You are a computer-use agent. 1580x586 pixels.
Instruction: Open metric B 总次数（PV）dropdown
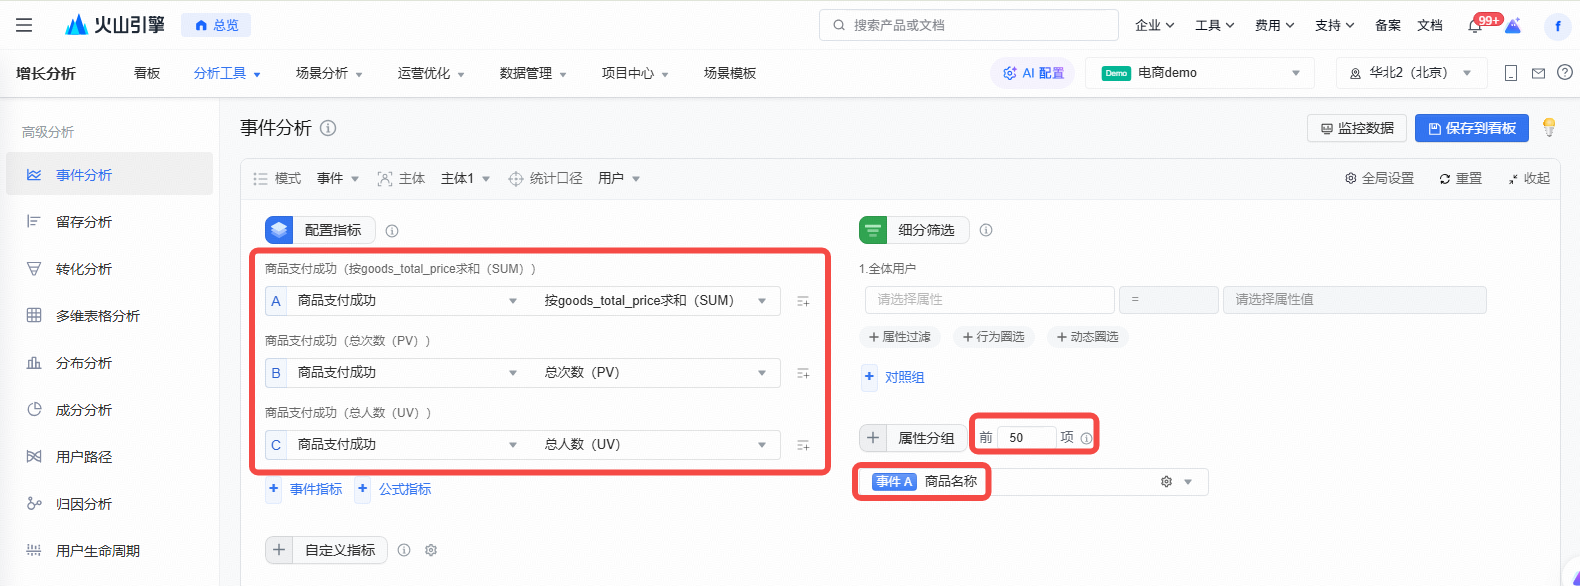click(x=654, y=372)
